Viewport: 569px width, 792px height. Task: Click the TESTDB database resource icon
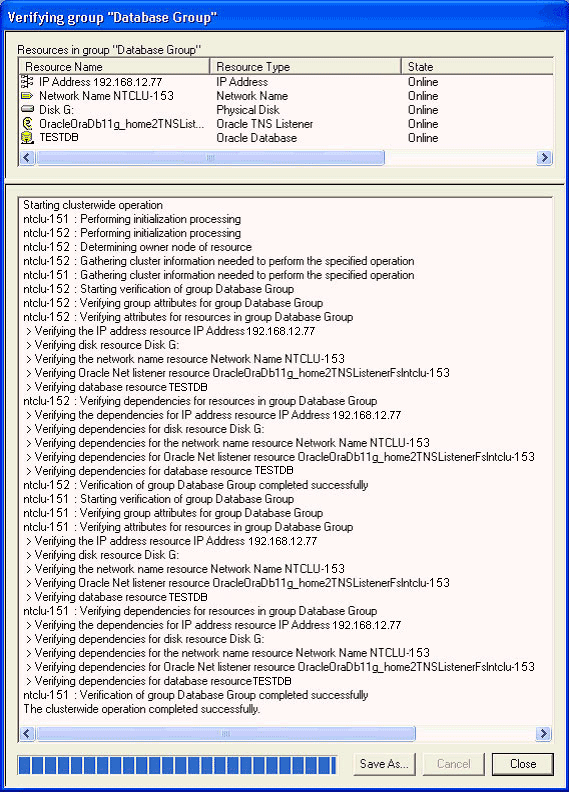click(27, 137)
